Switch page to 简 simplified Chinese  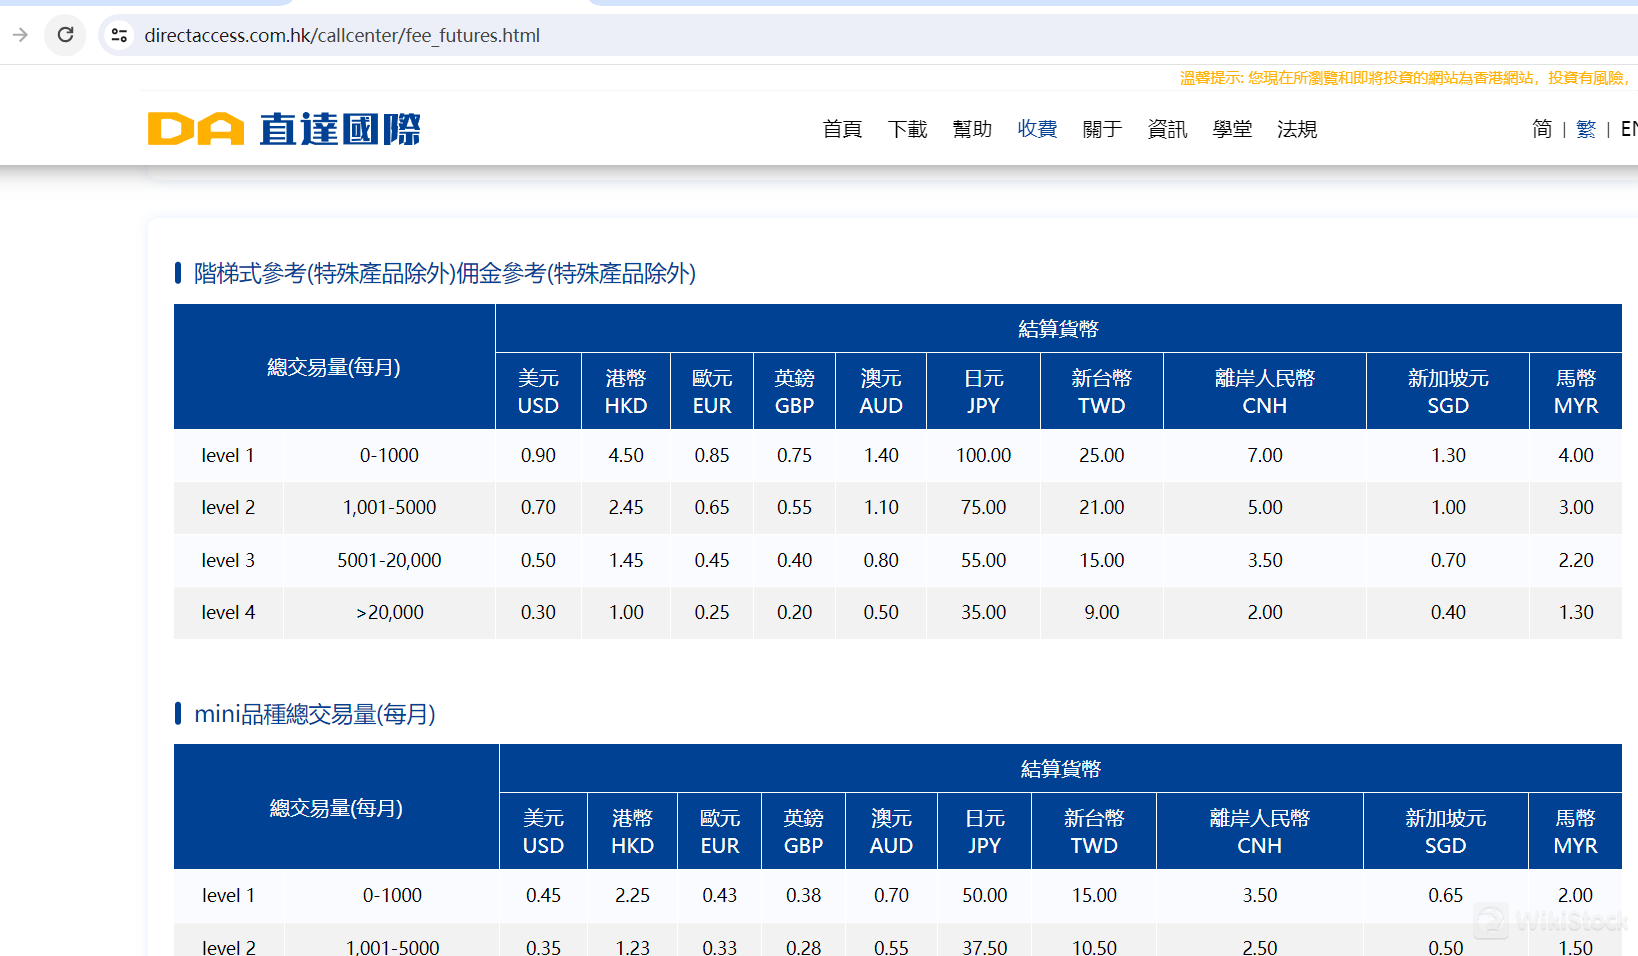point(1541,129)
